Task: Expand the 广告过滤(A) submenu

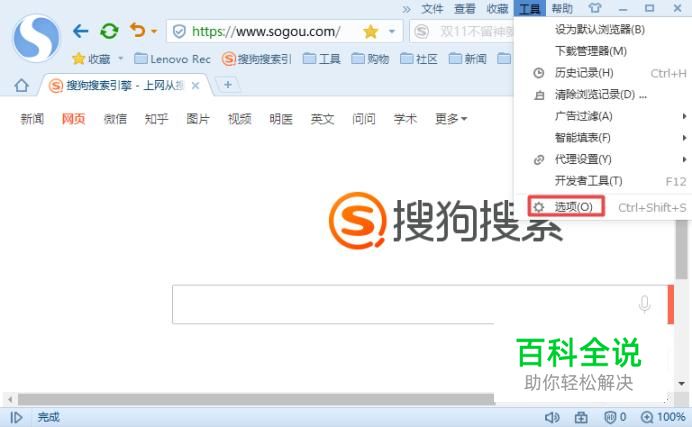Action: (601, 116)
